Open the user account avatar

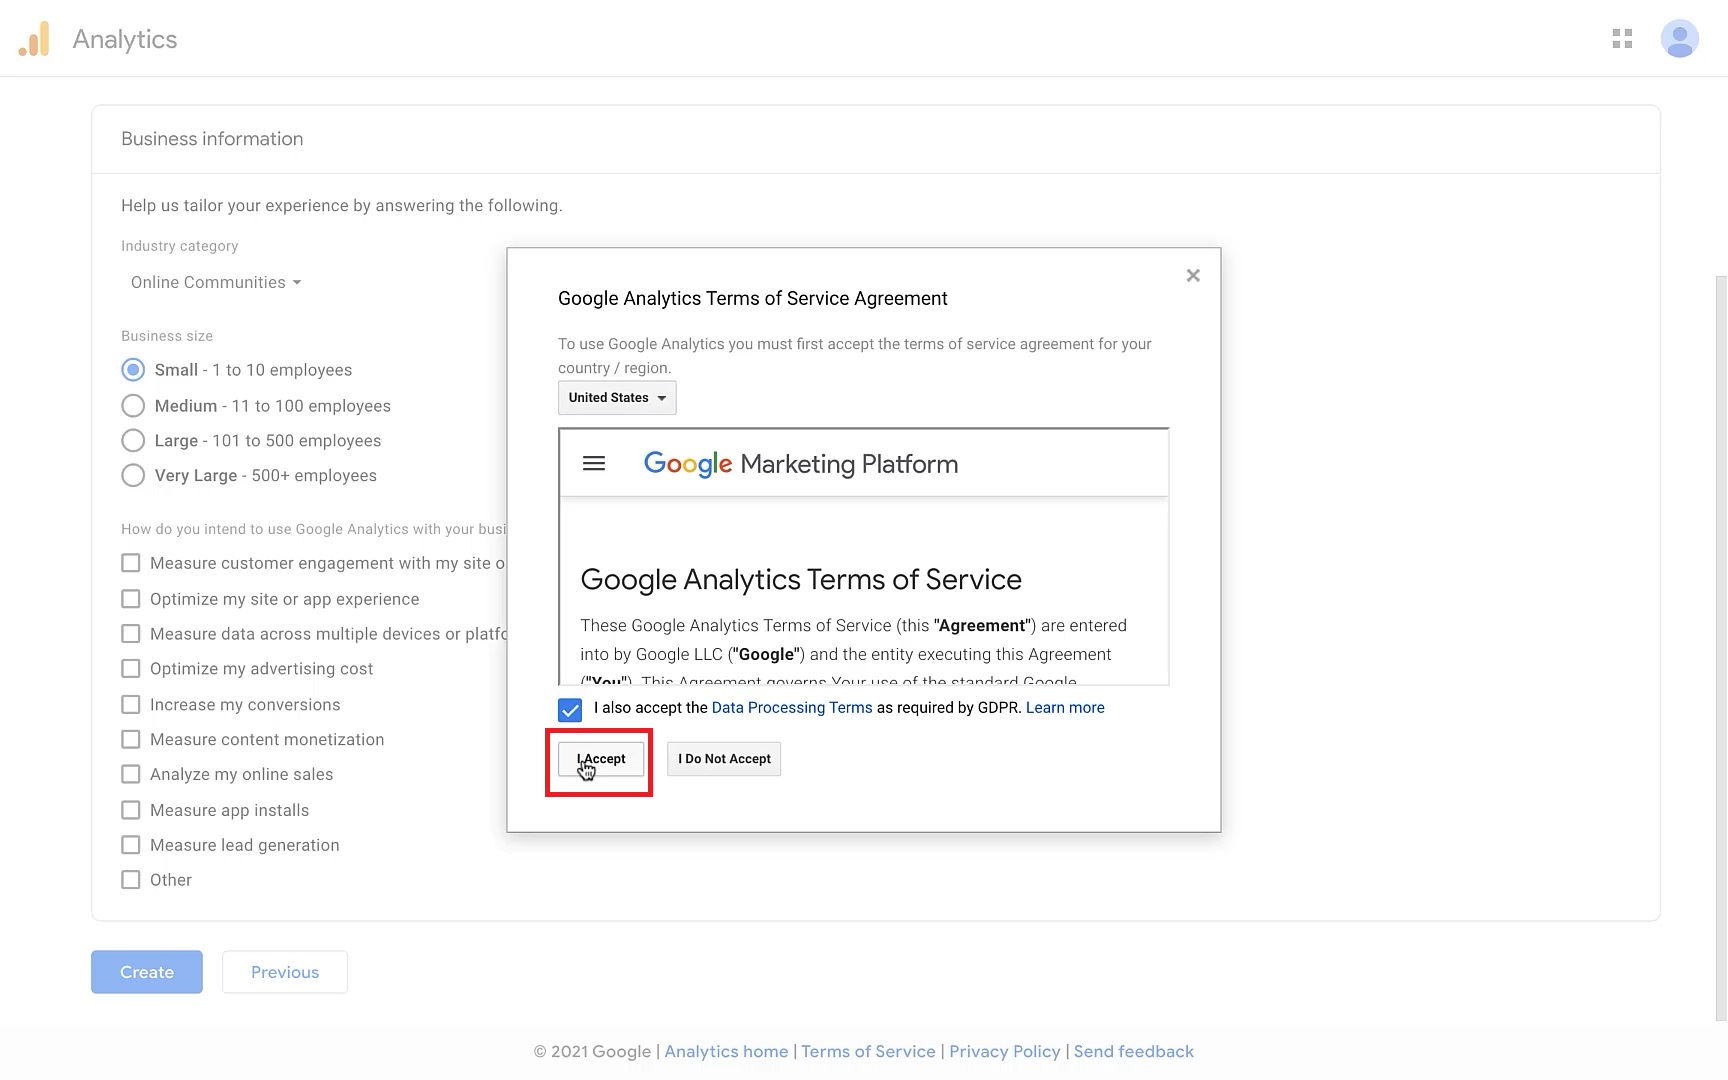pyautogui.click(x=1679, y=39)
